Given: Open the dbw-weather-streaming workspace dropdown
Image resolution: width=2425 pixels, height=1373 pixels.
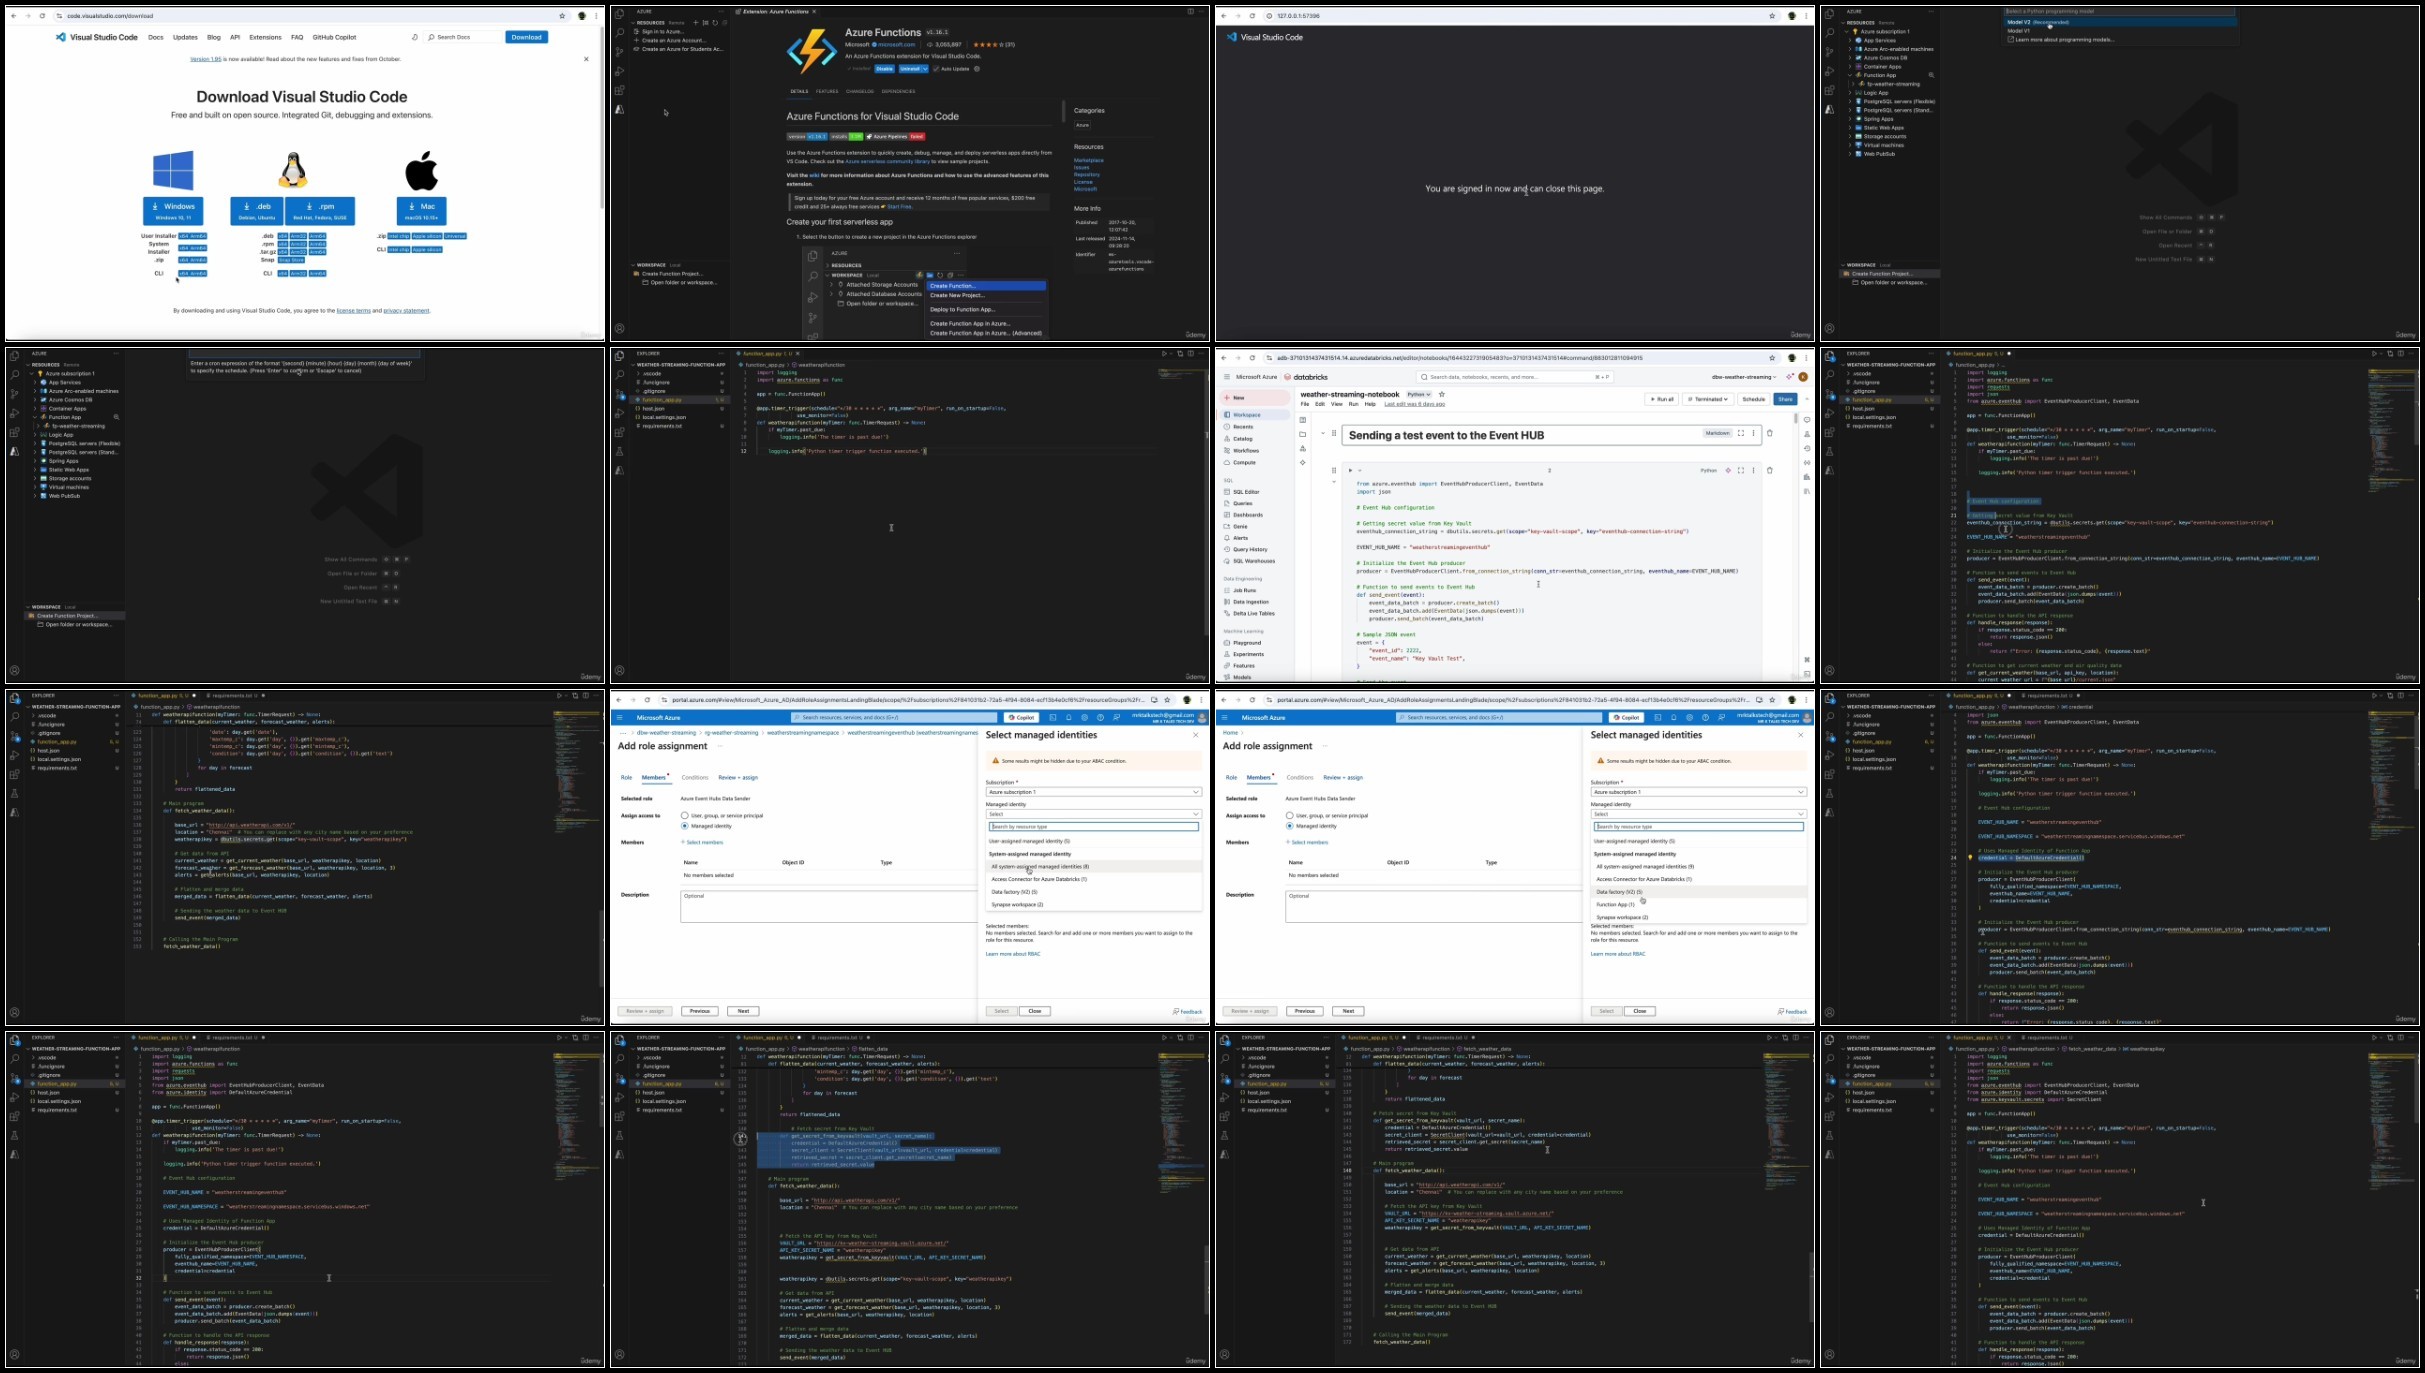Looking at the screenshot, I should (x=1744, y=377).
